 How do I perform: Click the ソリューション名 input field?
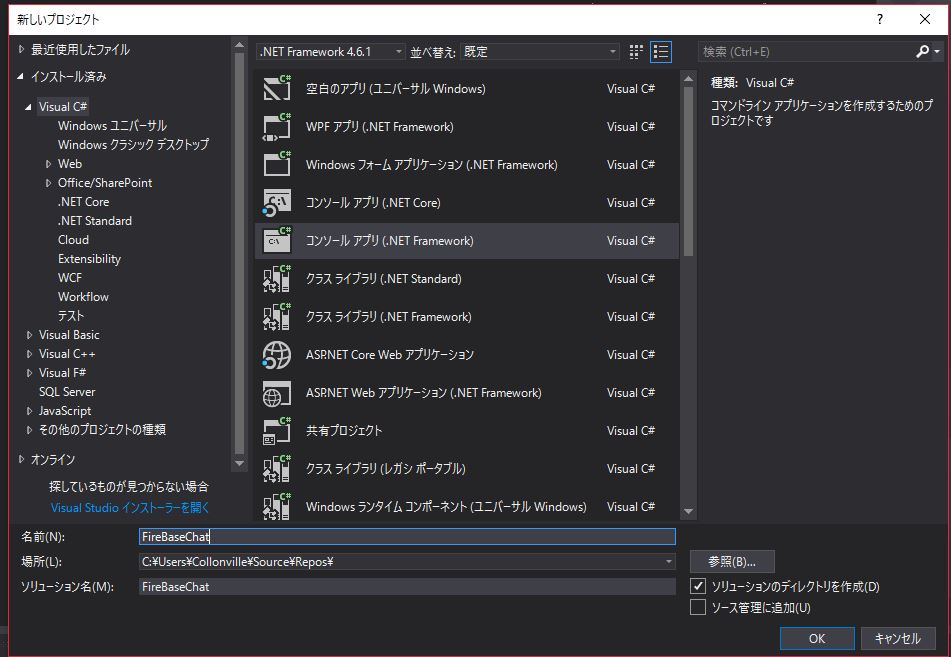point(407,587)
